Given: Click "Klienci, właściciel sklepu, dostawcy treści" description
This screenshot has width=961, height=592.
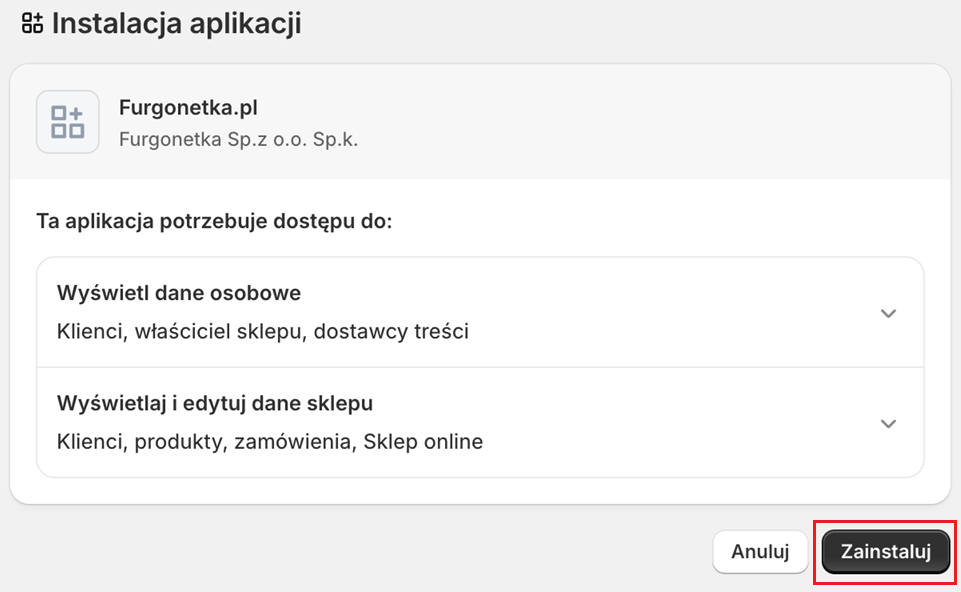Looking at the screenshot, I should tap(263, 331).
